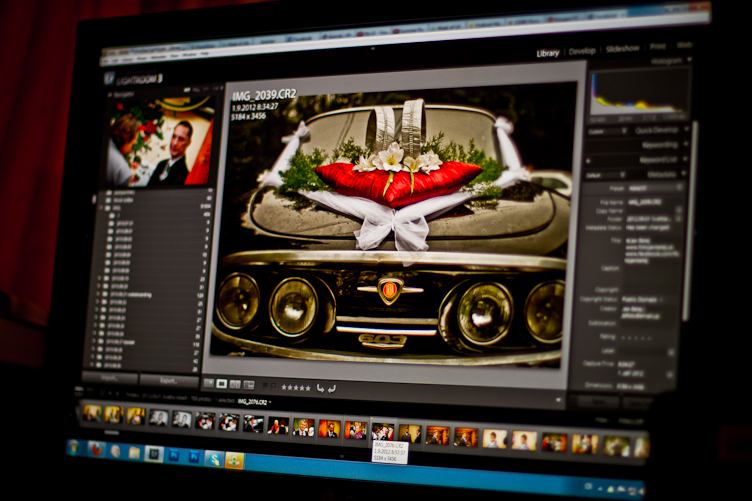Open metadata set dropdown beside Metadata header

tap(605, 175)
